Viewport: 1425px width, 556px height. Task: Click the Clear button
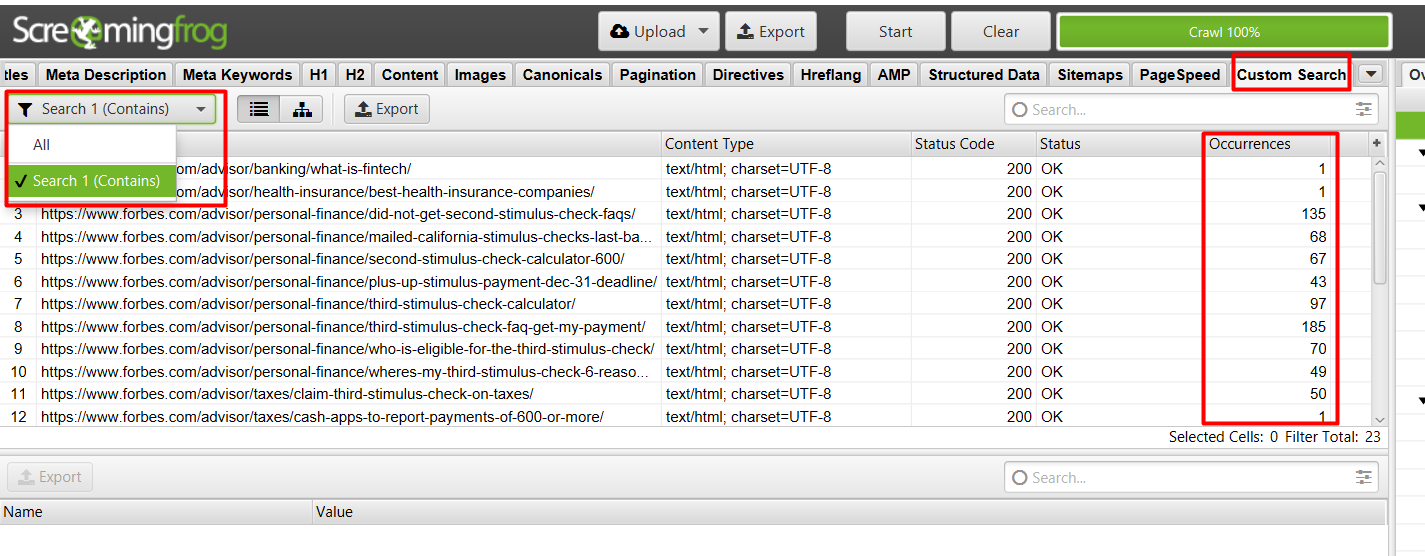(x=1000, y=32)
